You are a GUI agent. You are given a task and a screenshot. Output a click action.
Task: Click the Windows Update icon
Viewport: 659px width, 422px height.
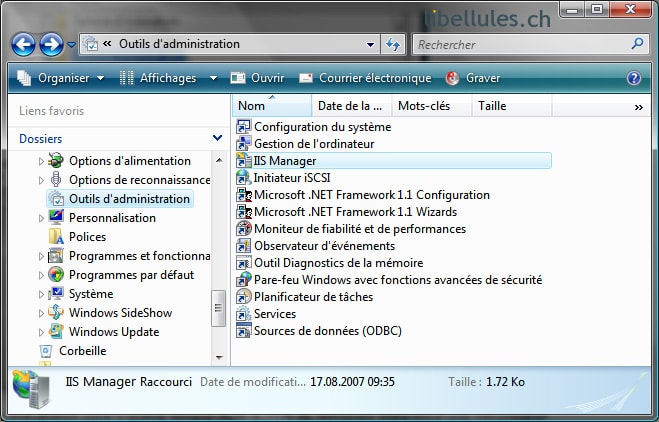coord(56,332)
